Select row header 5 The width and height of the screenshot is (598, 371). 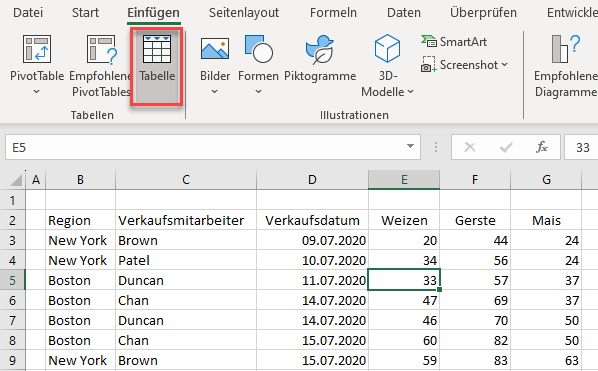point(13,280)
